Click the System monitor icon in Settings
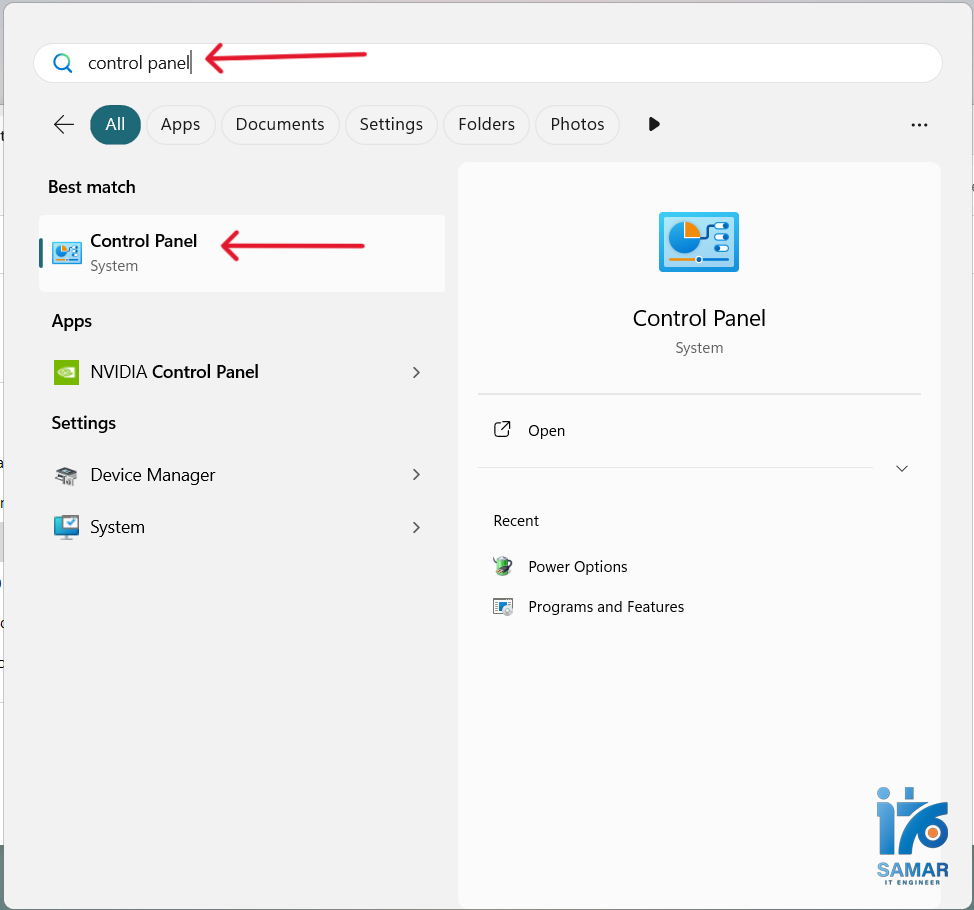 click(x=66, y=527)
